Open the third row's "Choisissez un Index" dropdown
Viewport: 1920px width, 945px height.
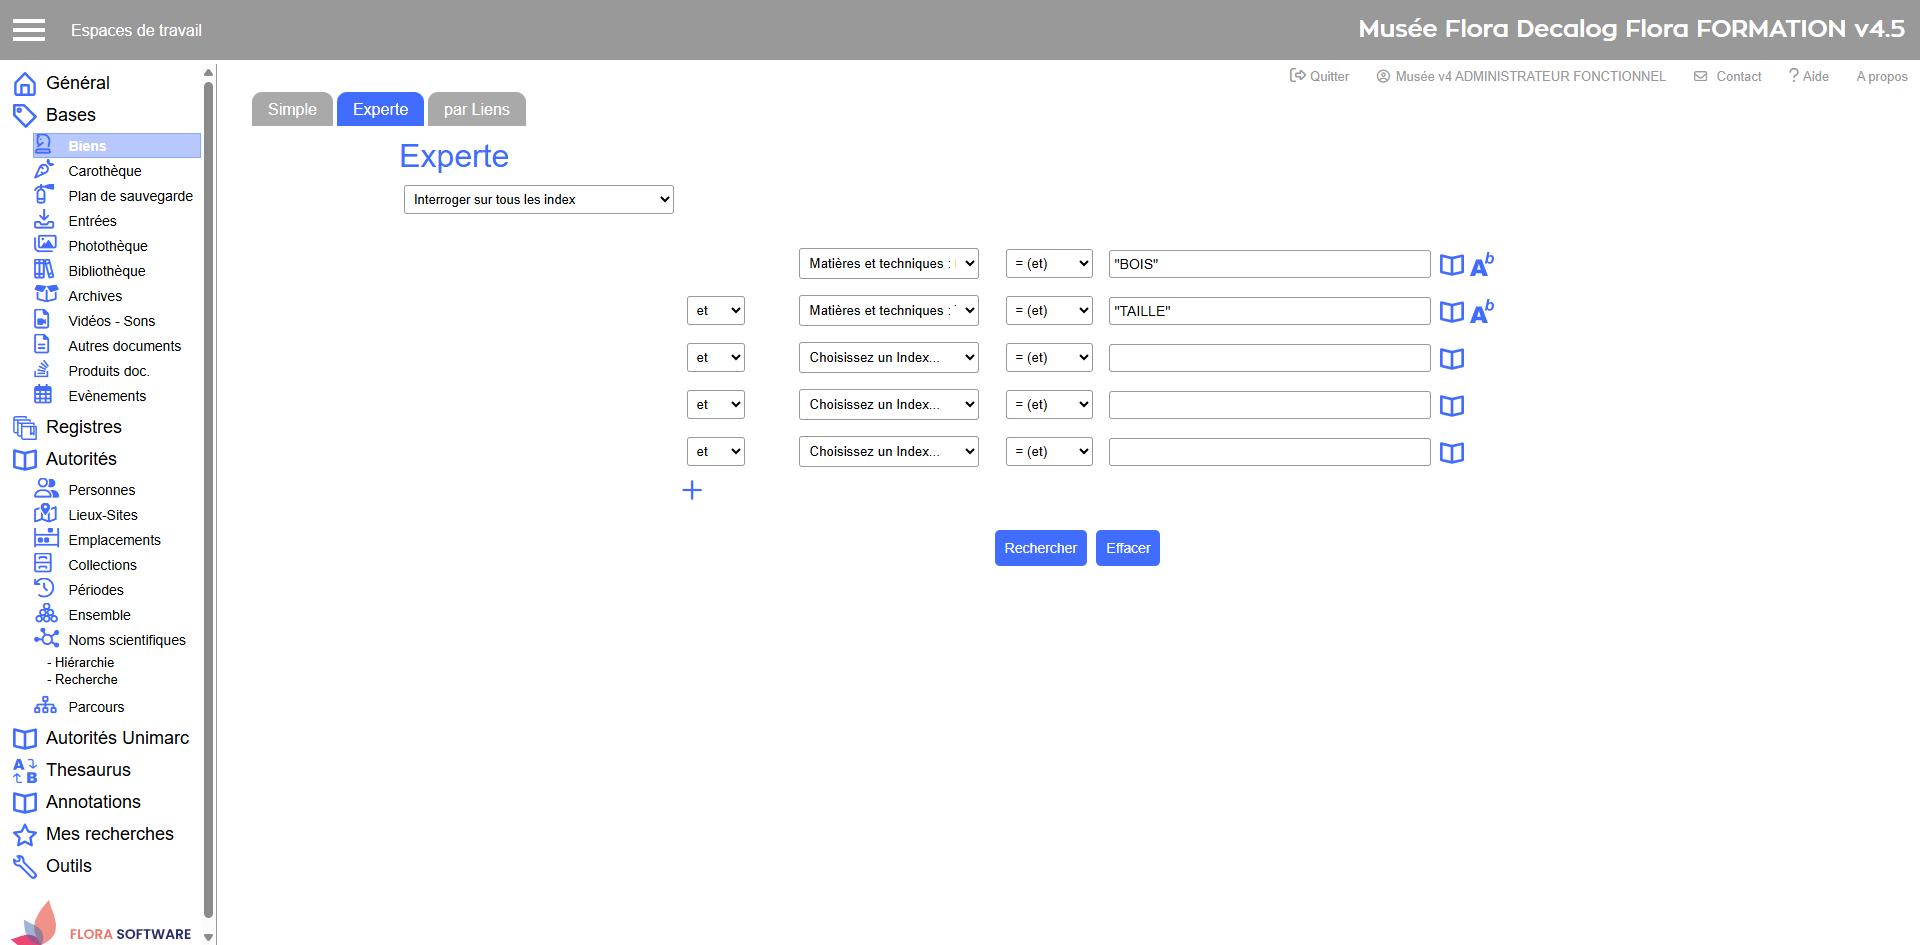point(888,358)
